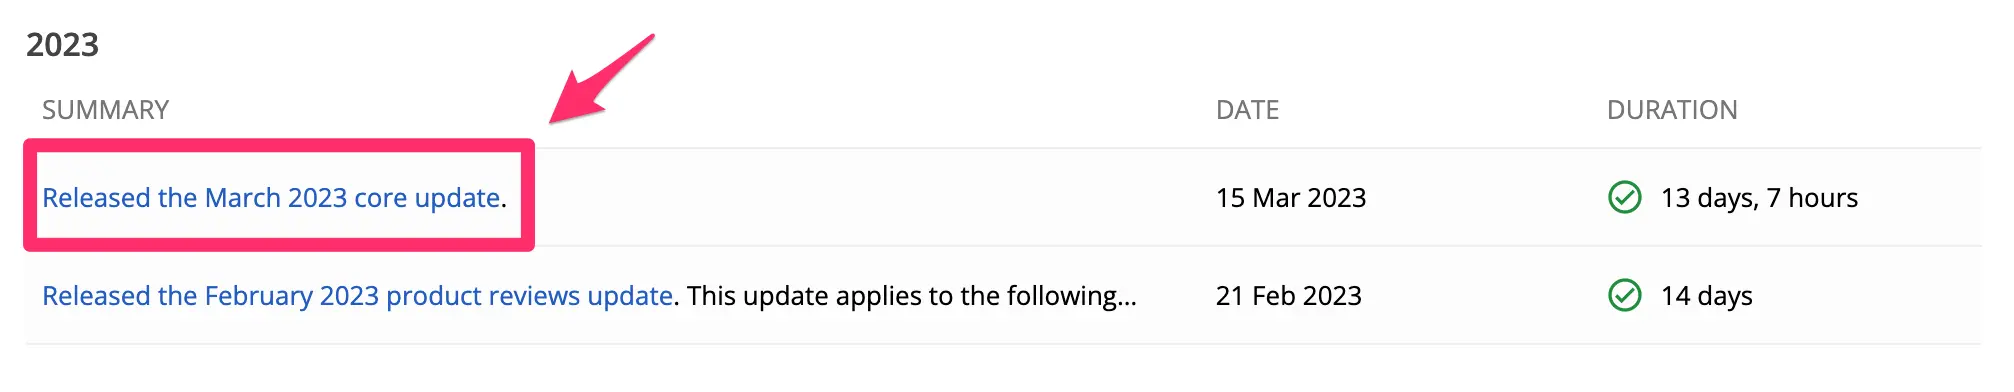Screen dimensions: 2014x392
Task: Click the pink highlight box border
Action: click(x=279, y=146)
